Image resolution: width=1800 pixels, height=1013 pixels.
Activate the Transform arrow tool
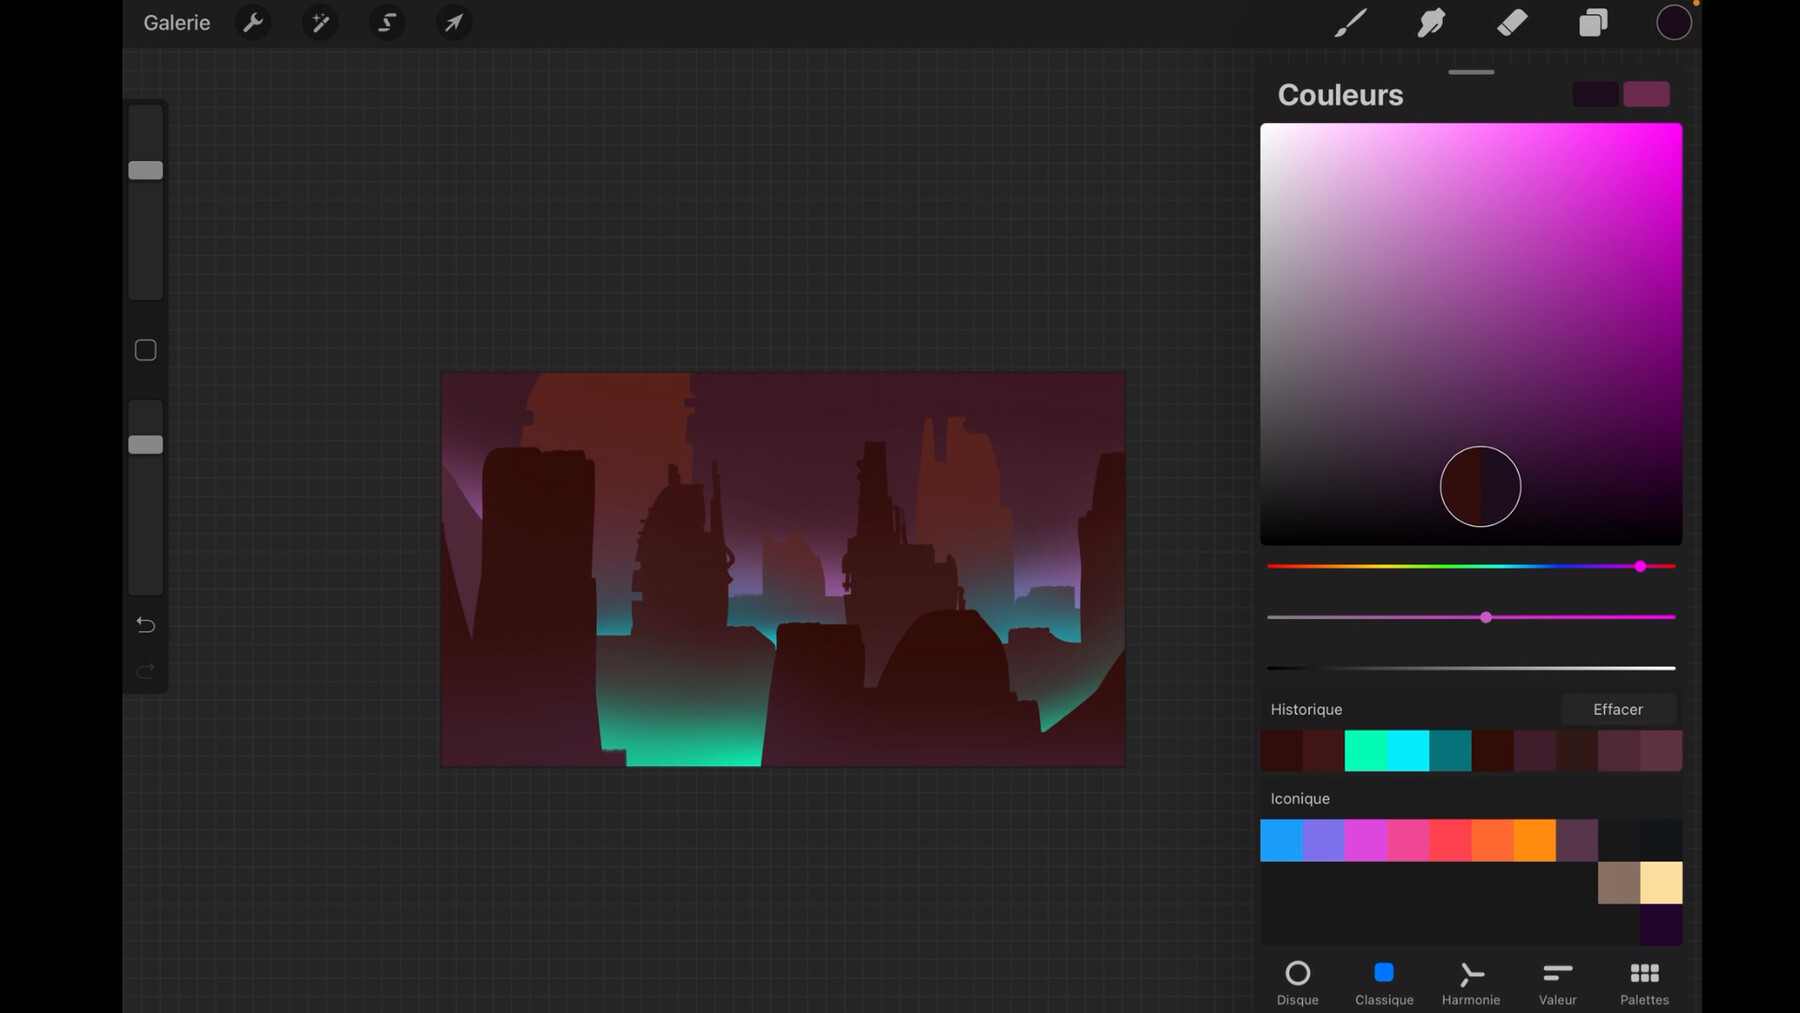(x=454, y=22)
